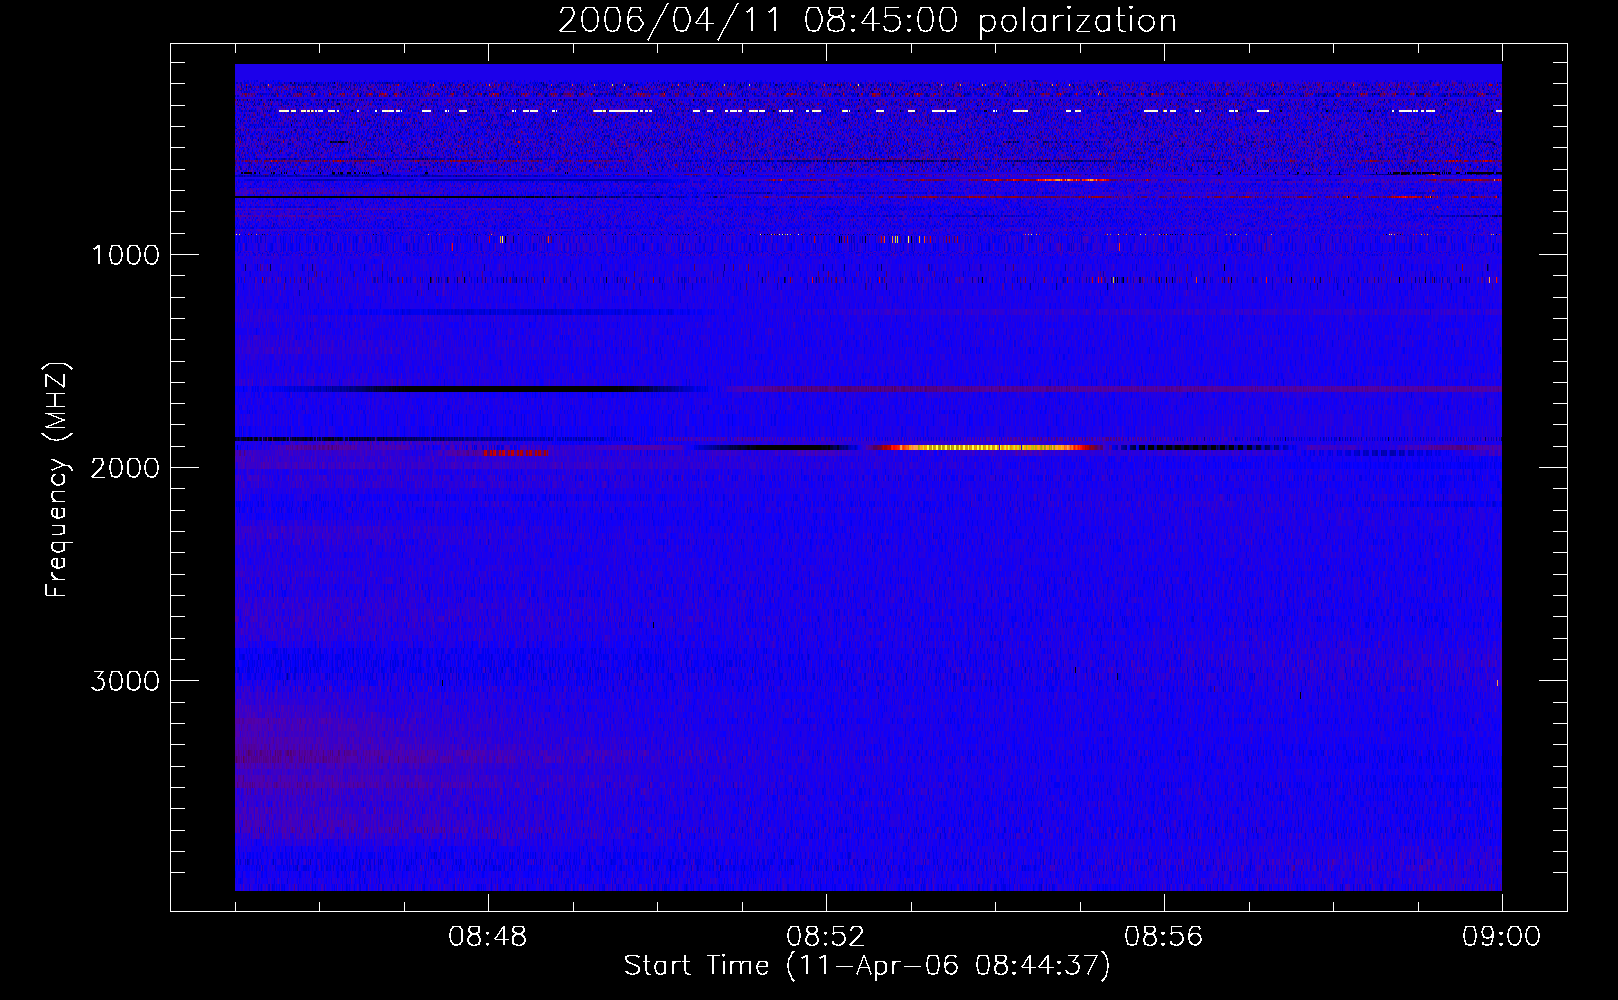Select the 1000 frequency axis label
The image size is (1618, 1000).
point(125,255)
